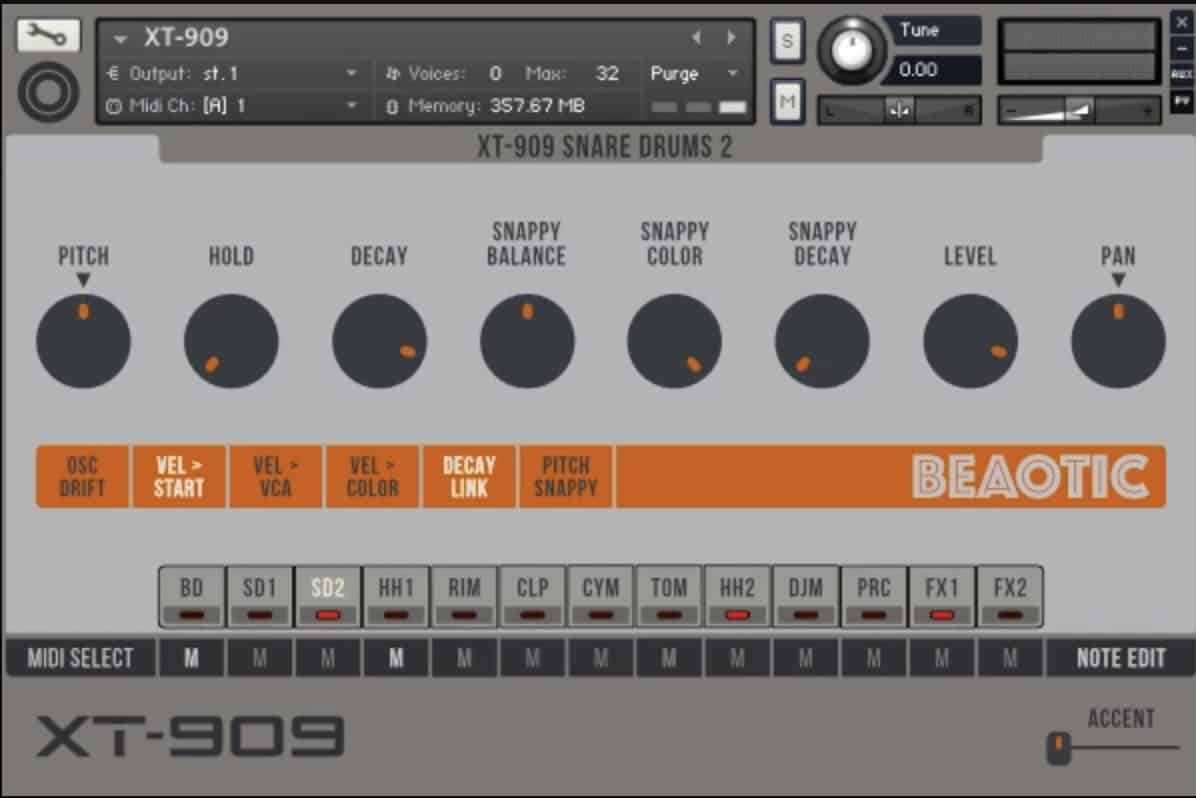Toggle the M button under SD1

(259, 658)
